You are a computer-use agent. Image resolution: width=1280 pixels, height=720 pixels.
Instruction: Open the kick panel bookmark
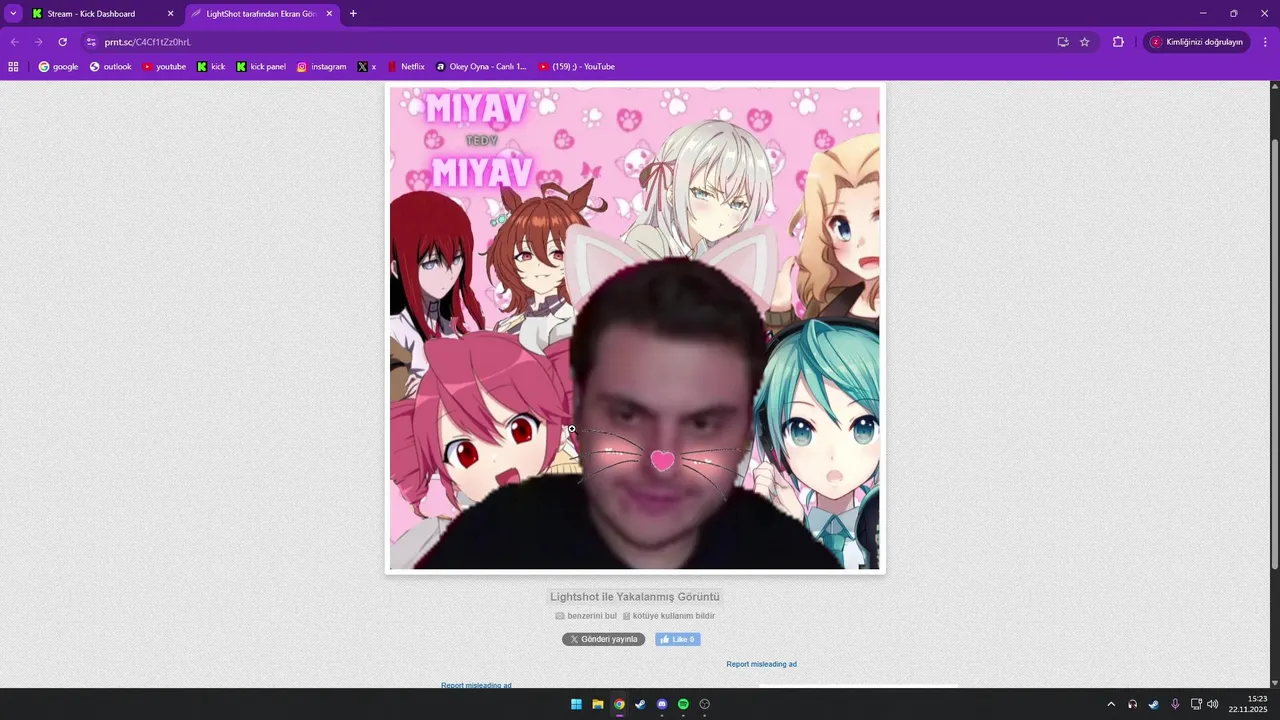click(261, 67)
